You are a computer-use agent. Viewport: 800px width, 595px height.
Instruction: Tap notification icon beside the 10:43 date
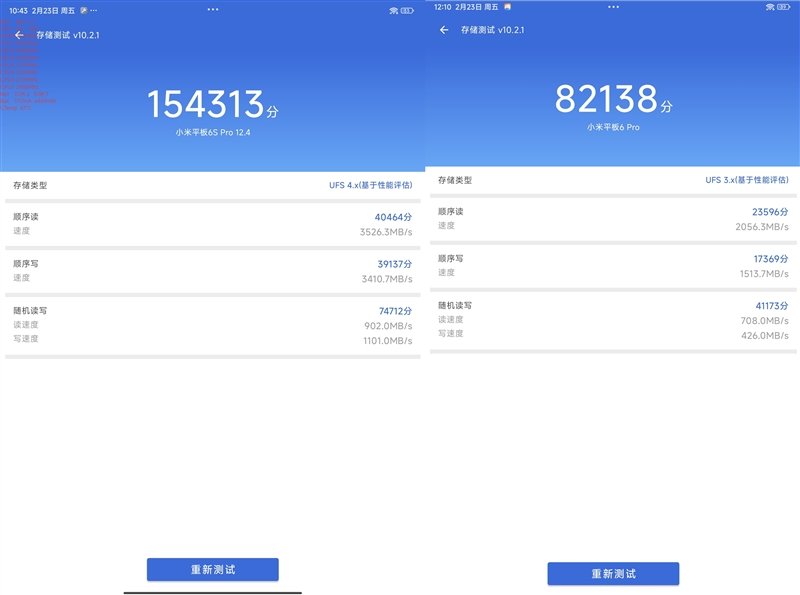(86, 10)
